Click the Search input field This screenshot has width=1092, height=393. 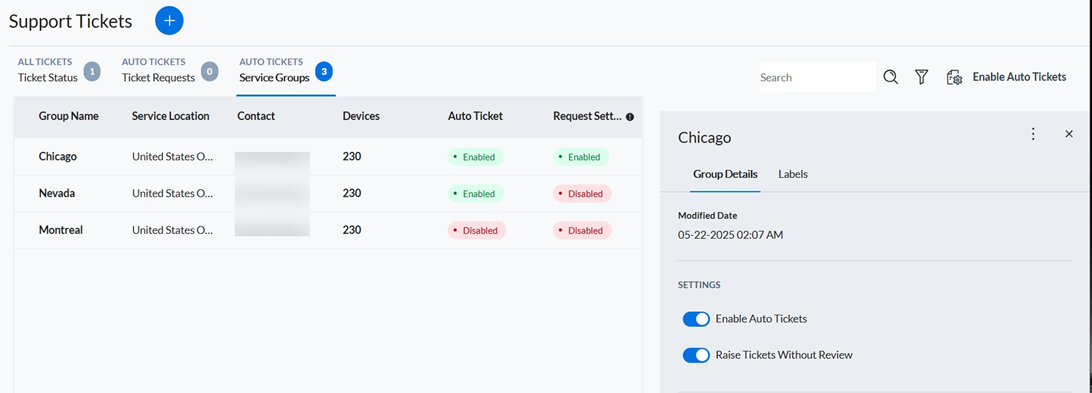point(818,77)
